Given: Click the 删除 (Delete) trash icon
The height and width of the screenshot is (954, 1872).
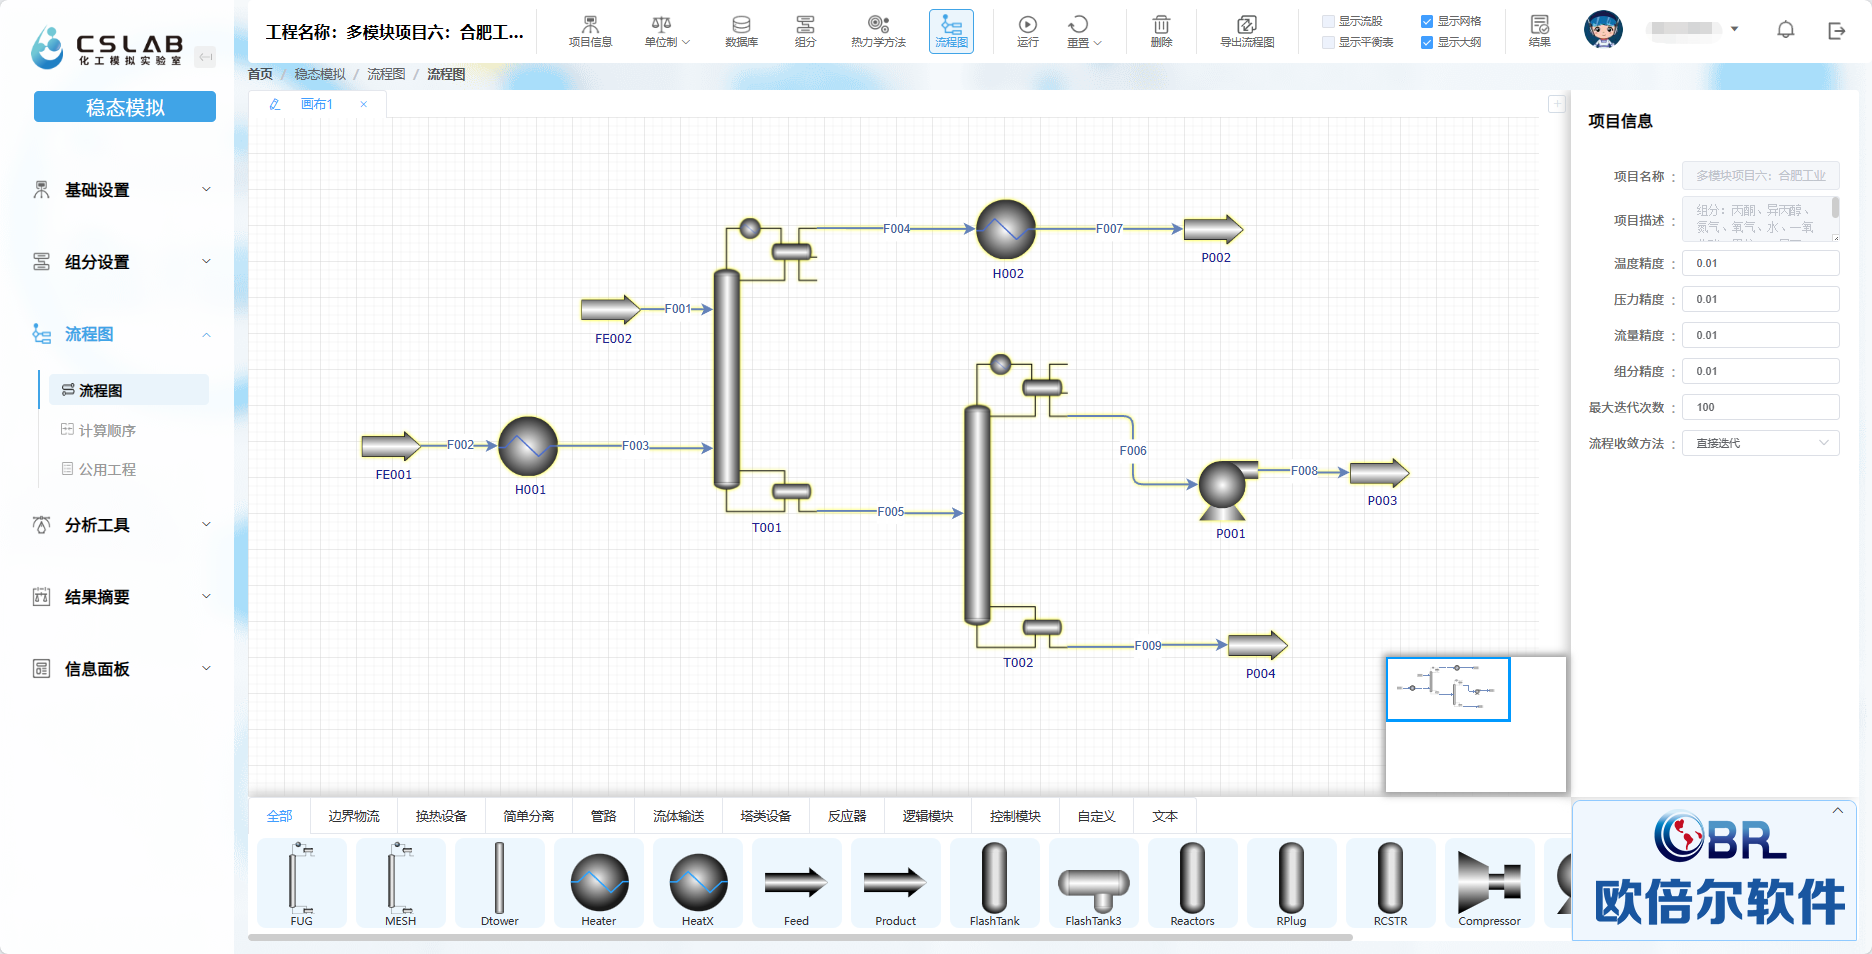Looking at the screenshot, I should pyautogui.click(x=1160, y=31).
